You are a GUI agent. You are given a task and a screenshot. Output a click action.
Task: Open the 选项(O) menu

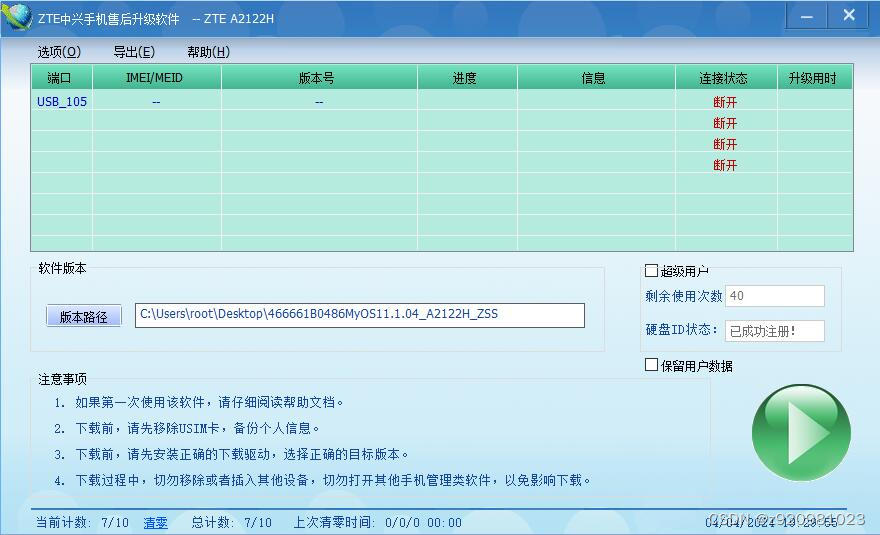point(59,52)
